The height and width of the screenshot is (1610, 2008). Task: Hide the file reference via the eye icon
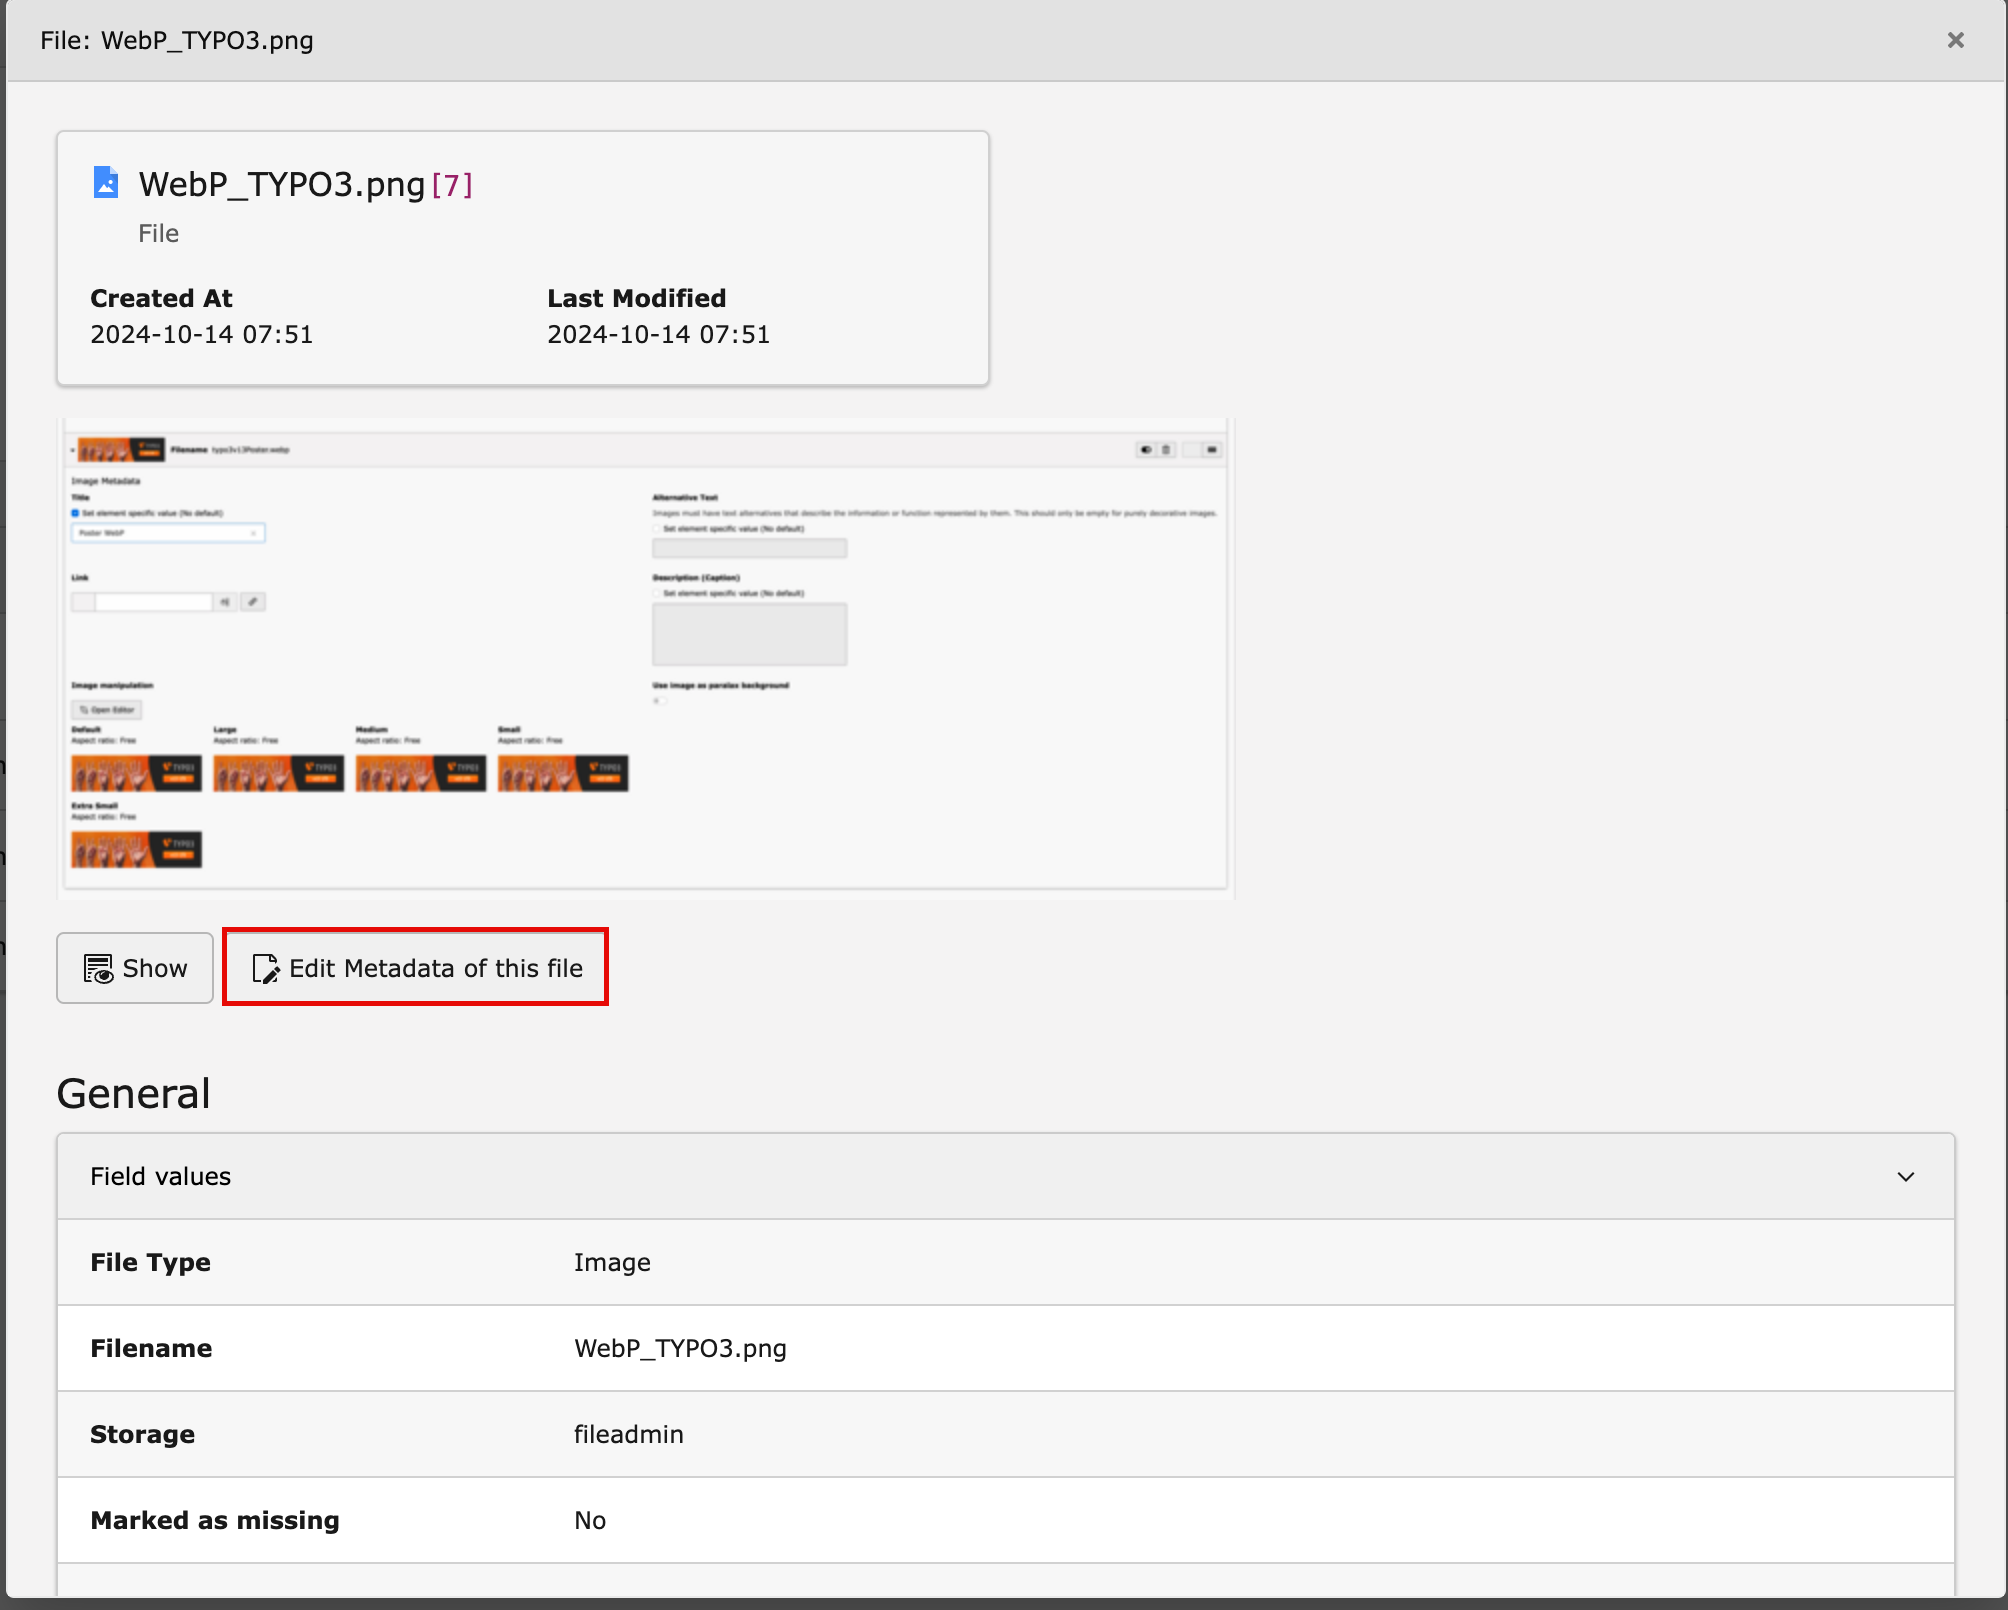(x=1147, y=450)
